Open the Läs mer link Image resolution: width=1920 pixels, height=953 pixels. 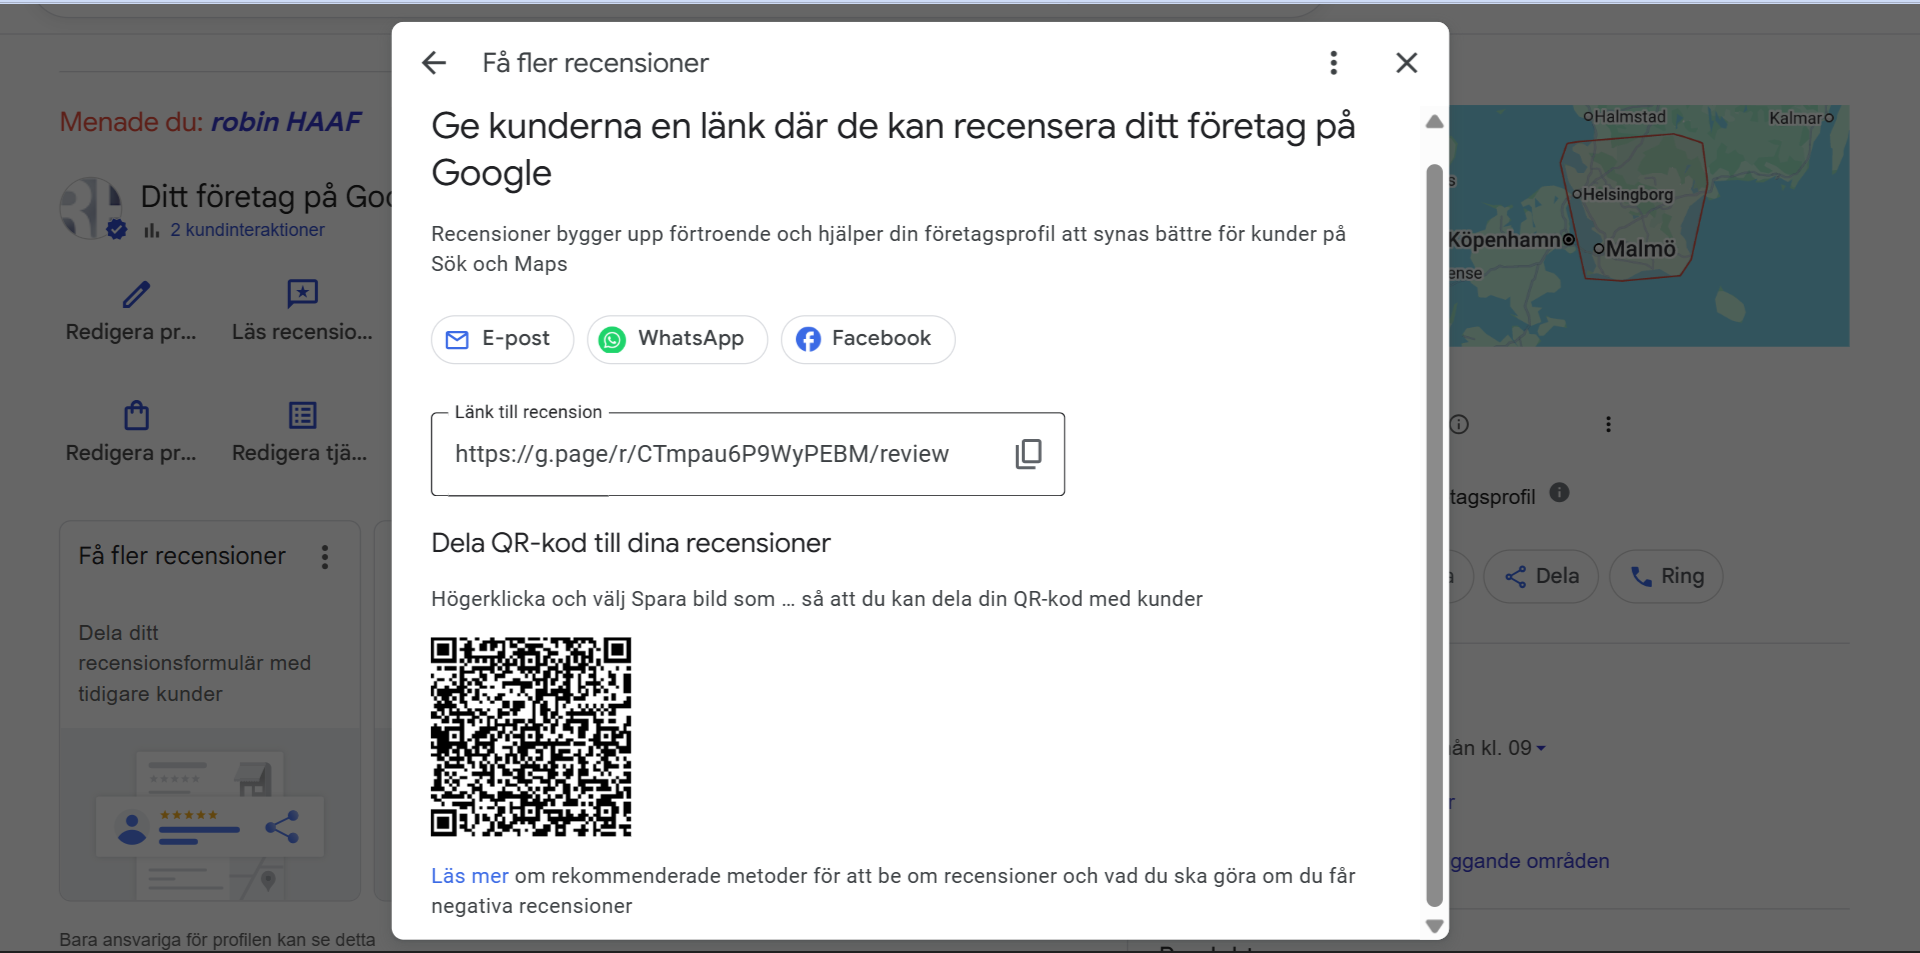[x=470, y=876]
